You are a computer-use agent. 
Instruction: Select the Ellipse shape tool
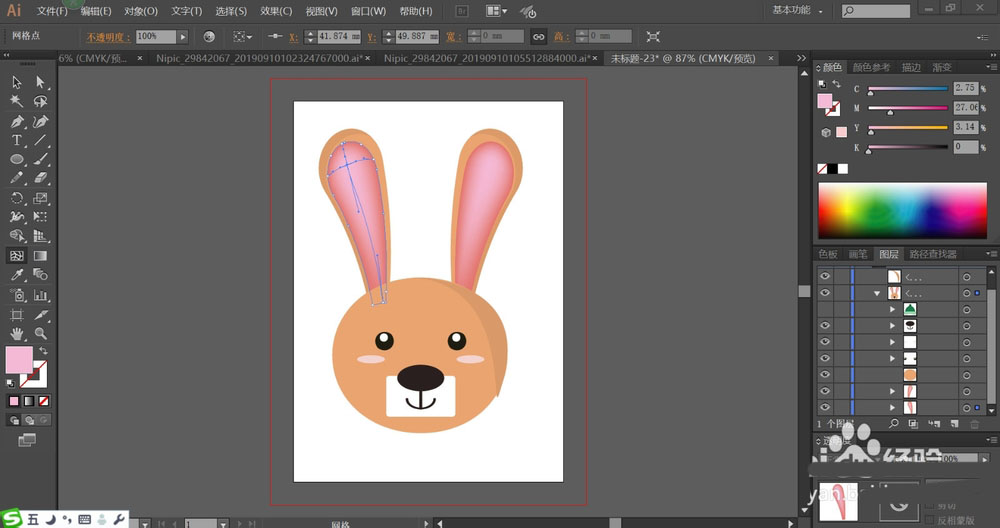click(17, 159)
